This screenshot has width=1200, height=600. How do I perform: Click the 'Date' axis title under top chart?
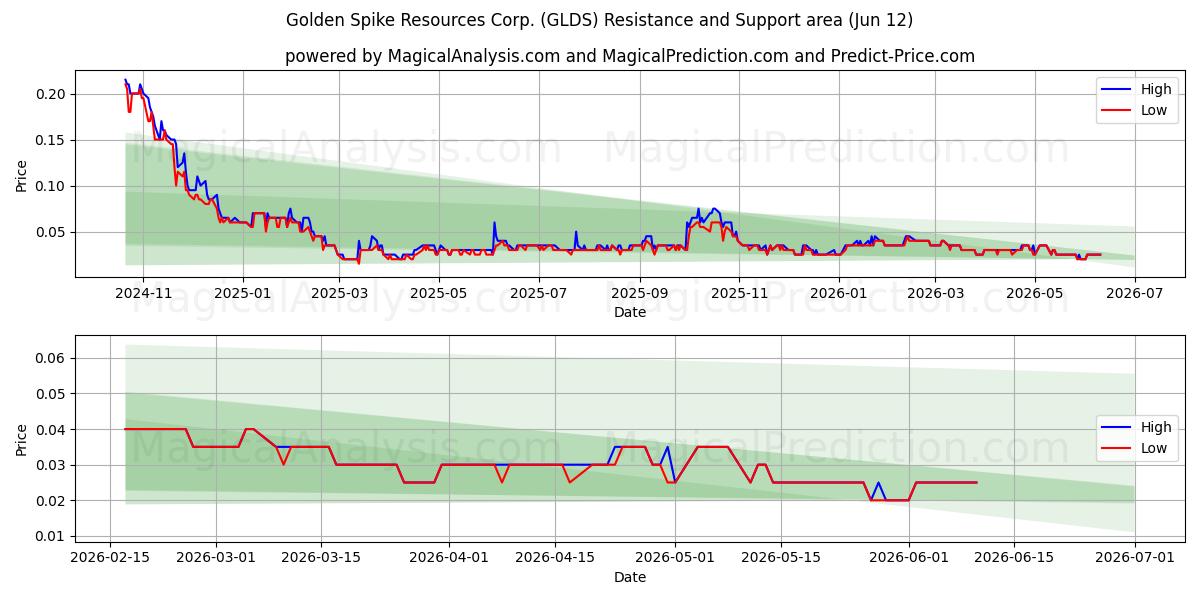(630, 312)
